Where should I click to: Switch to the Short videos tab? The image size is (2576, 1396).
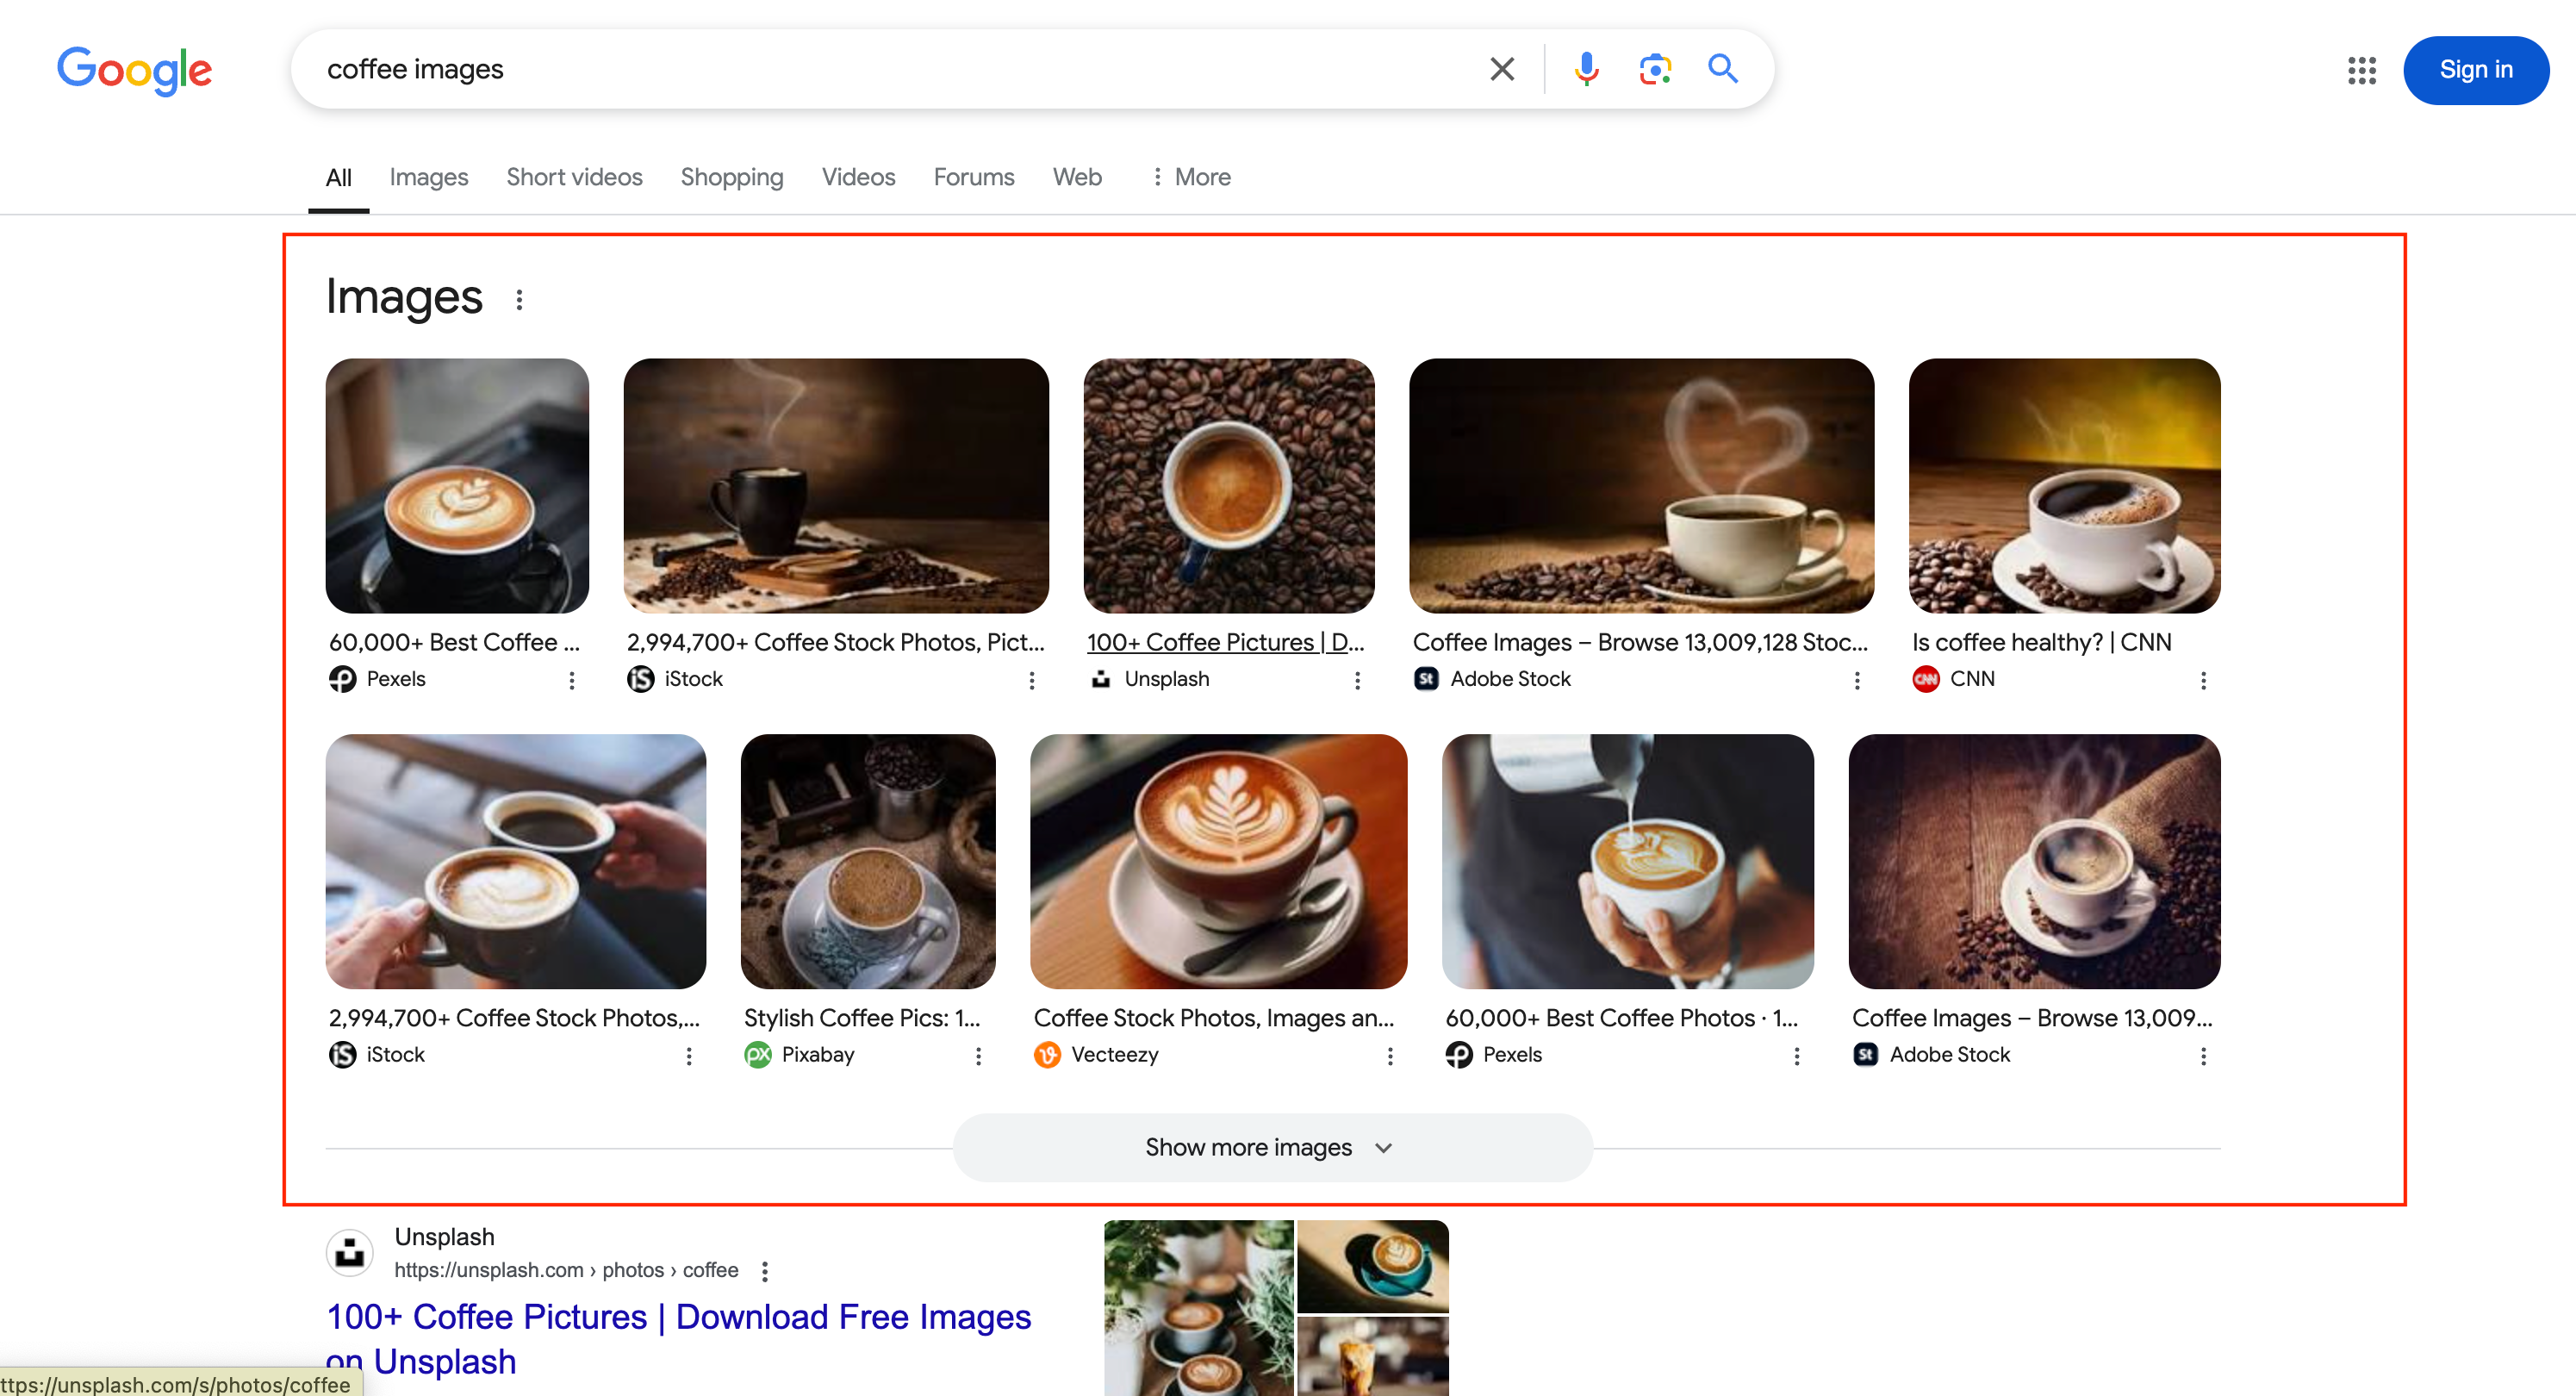click(x=574, y=177)
